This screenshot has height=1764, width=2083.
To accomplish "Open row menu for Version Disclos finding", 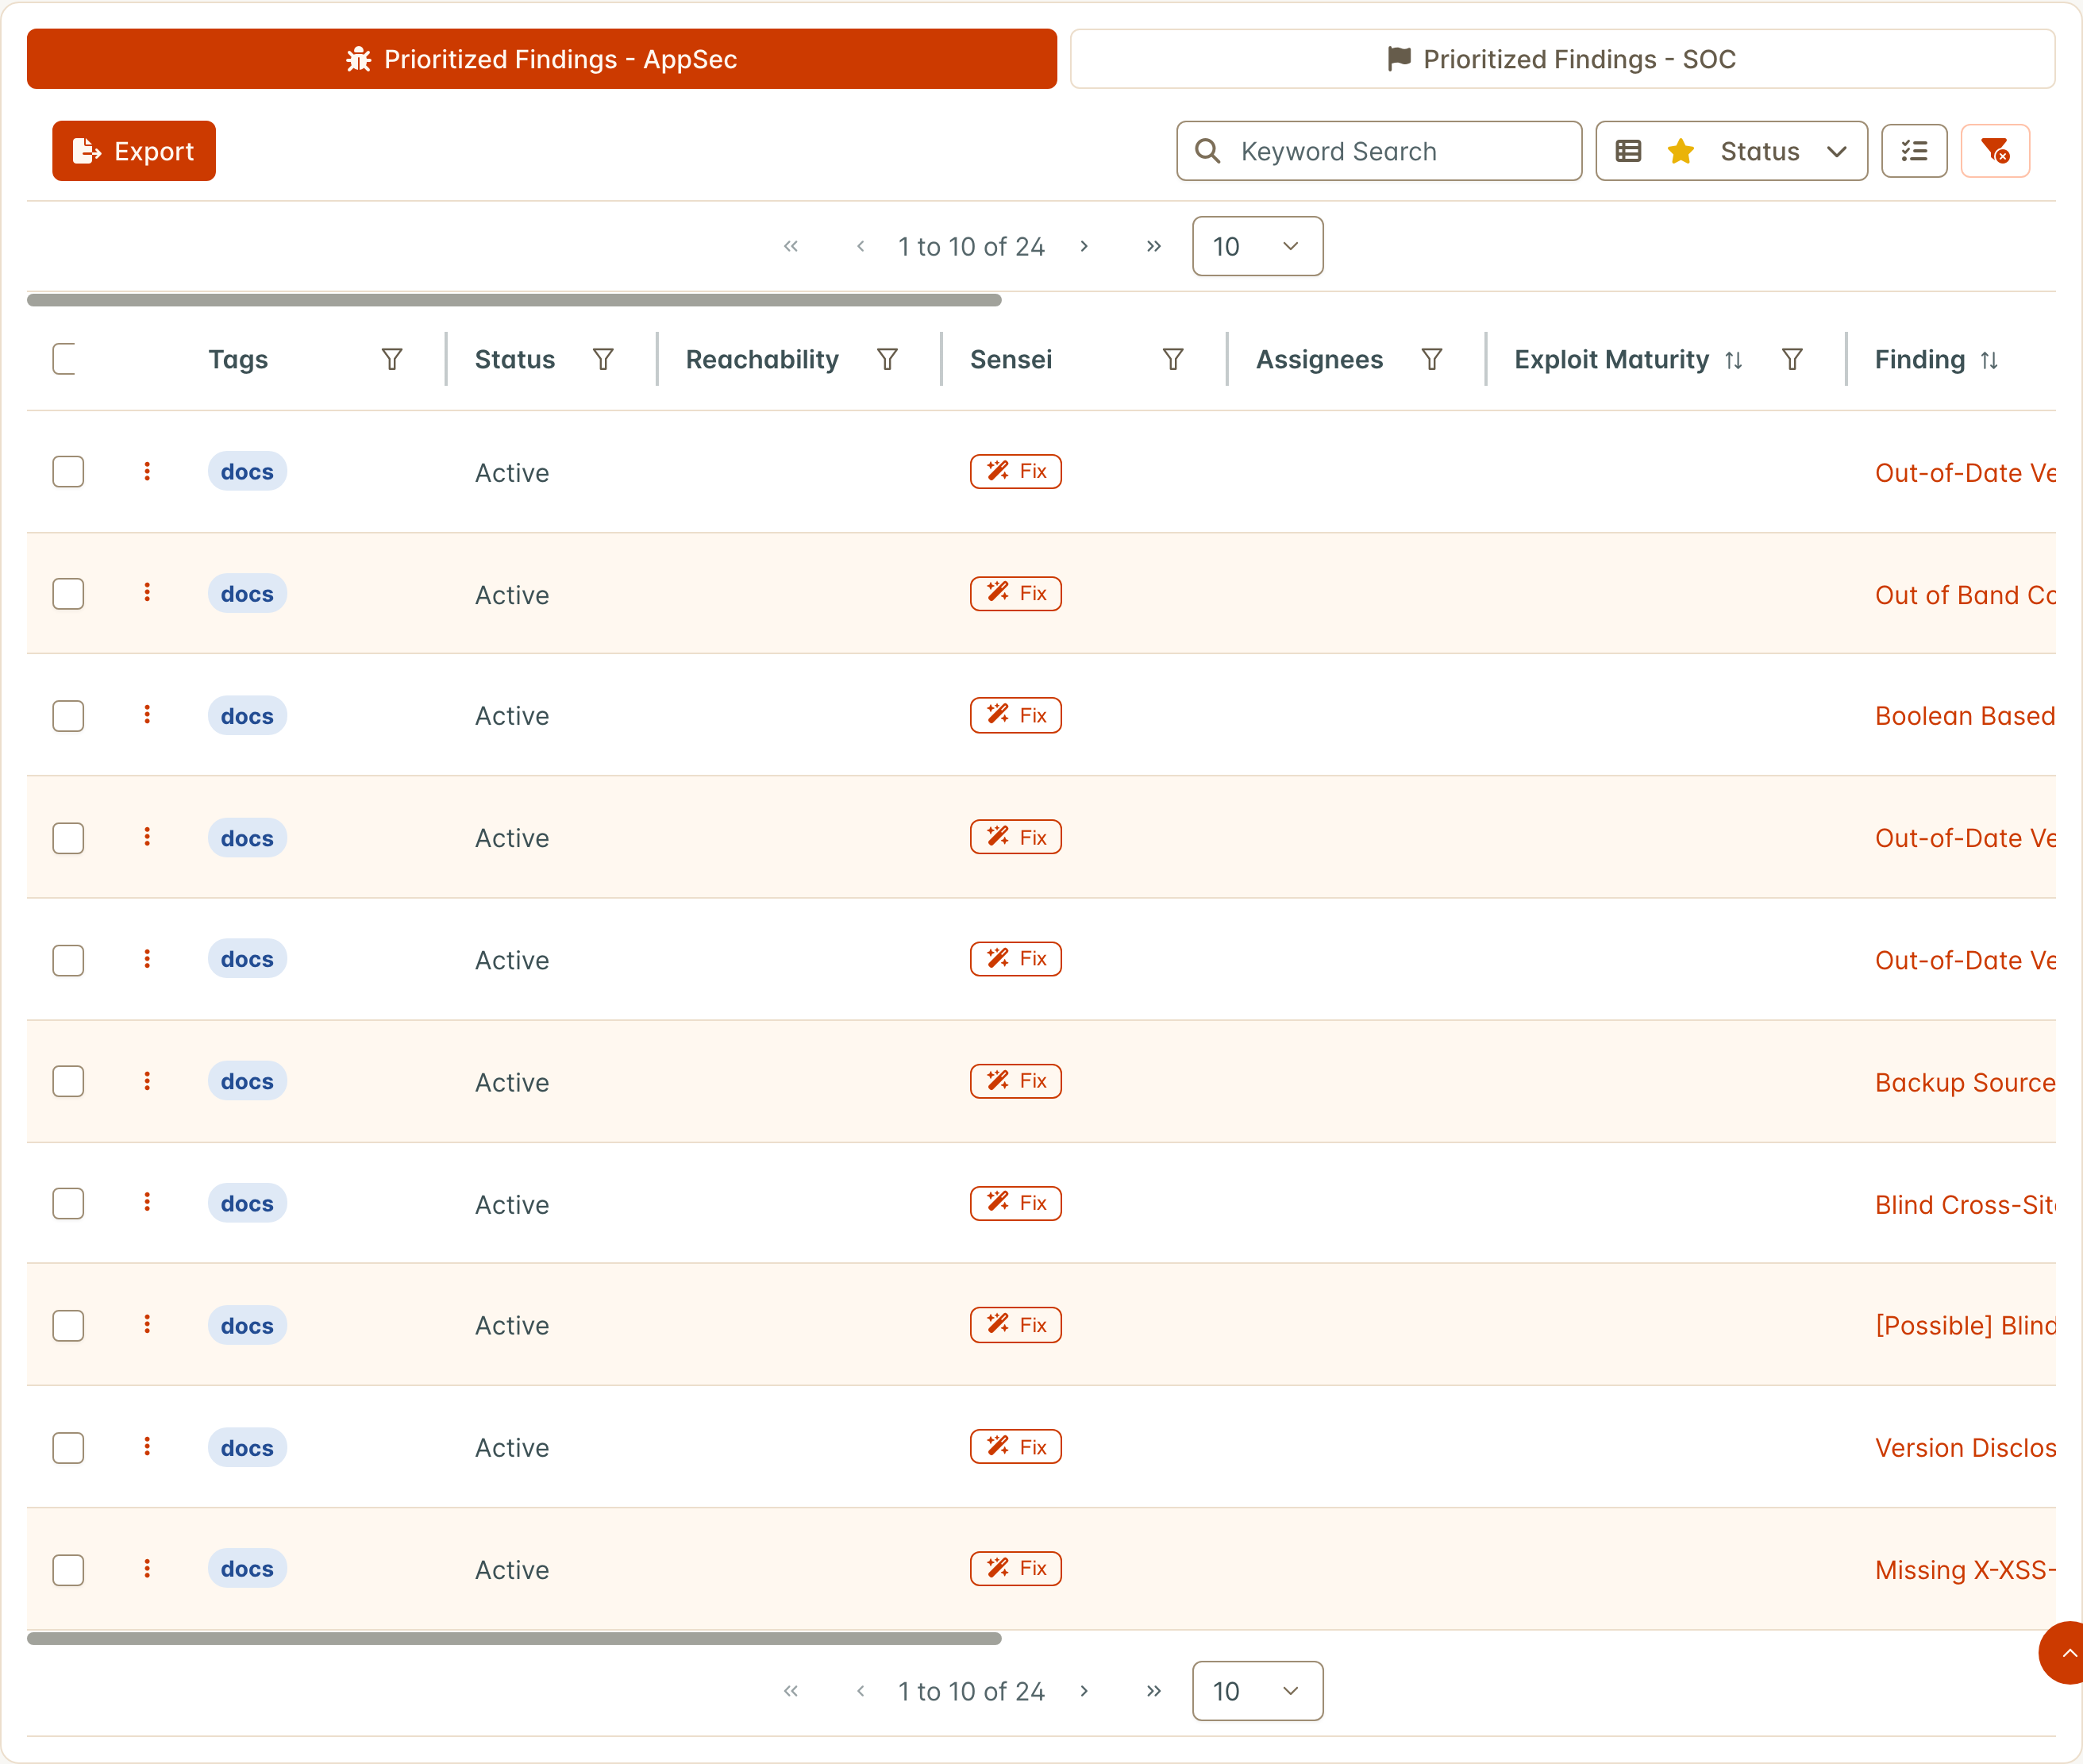I will point(147,1447).
